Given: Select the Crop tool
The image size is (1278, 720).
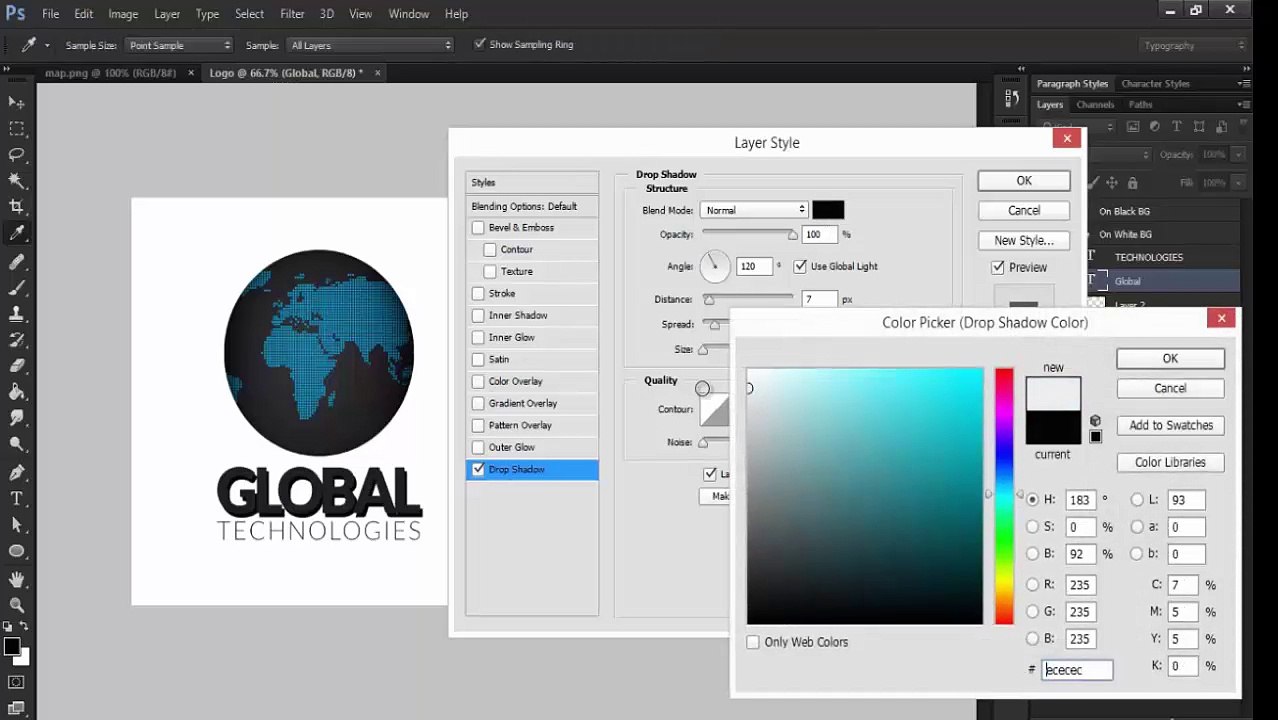Looking at the screenshot, I should point(16,206).
